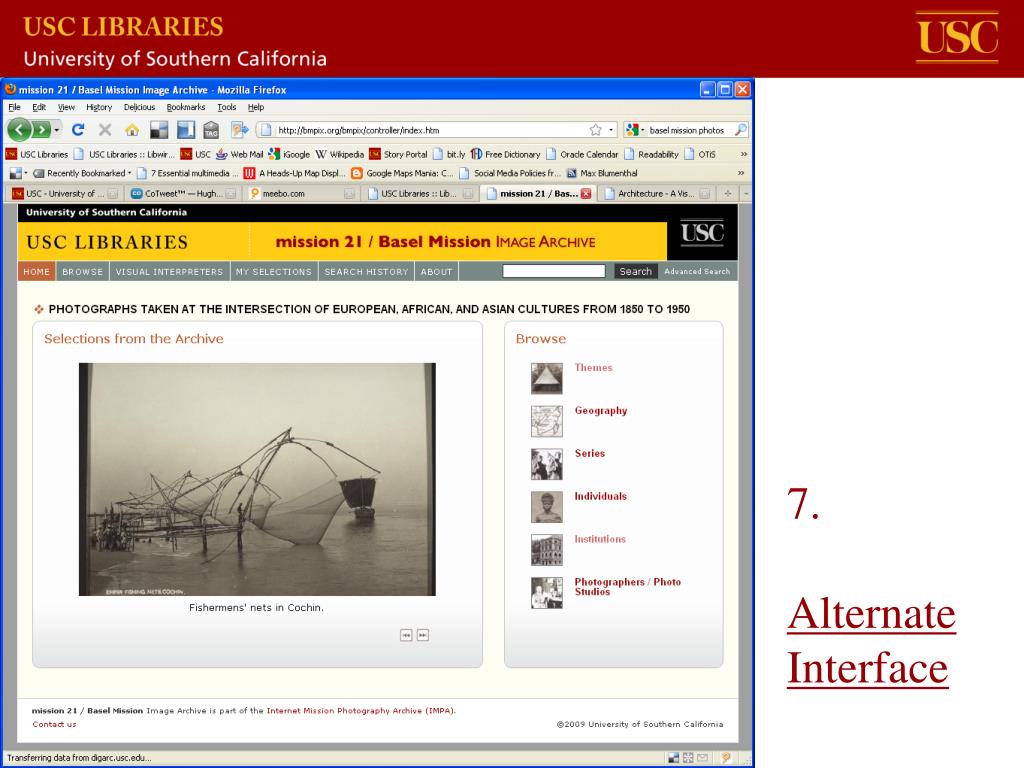Open the Delicious menu
This screenshot has height=768, width=1024.
click(x=139, y=107)
